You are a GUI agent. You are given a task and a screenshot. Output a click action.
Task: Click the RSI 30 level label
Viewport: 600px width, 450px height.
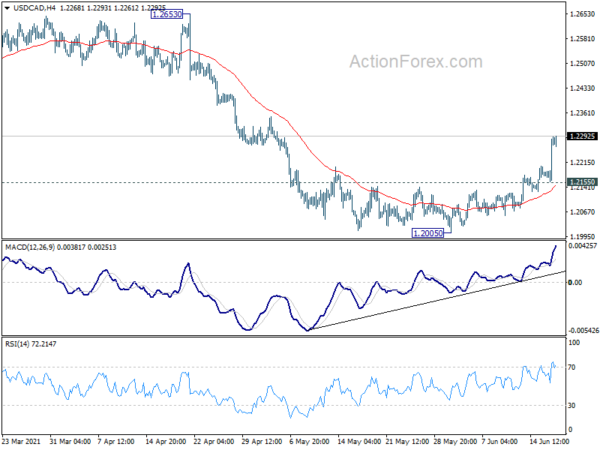572,405
